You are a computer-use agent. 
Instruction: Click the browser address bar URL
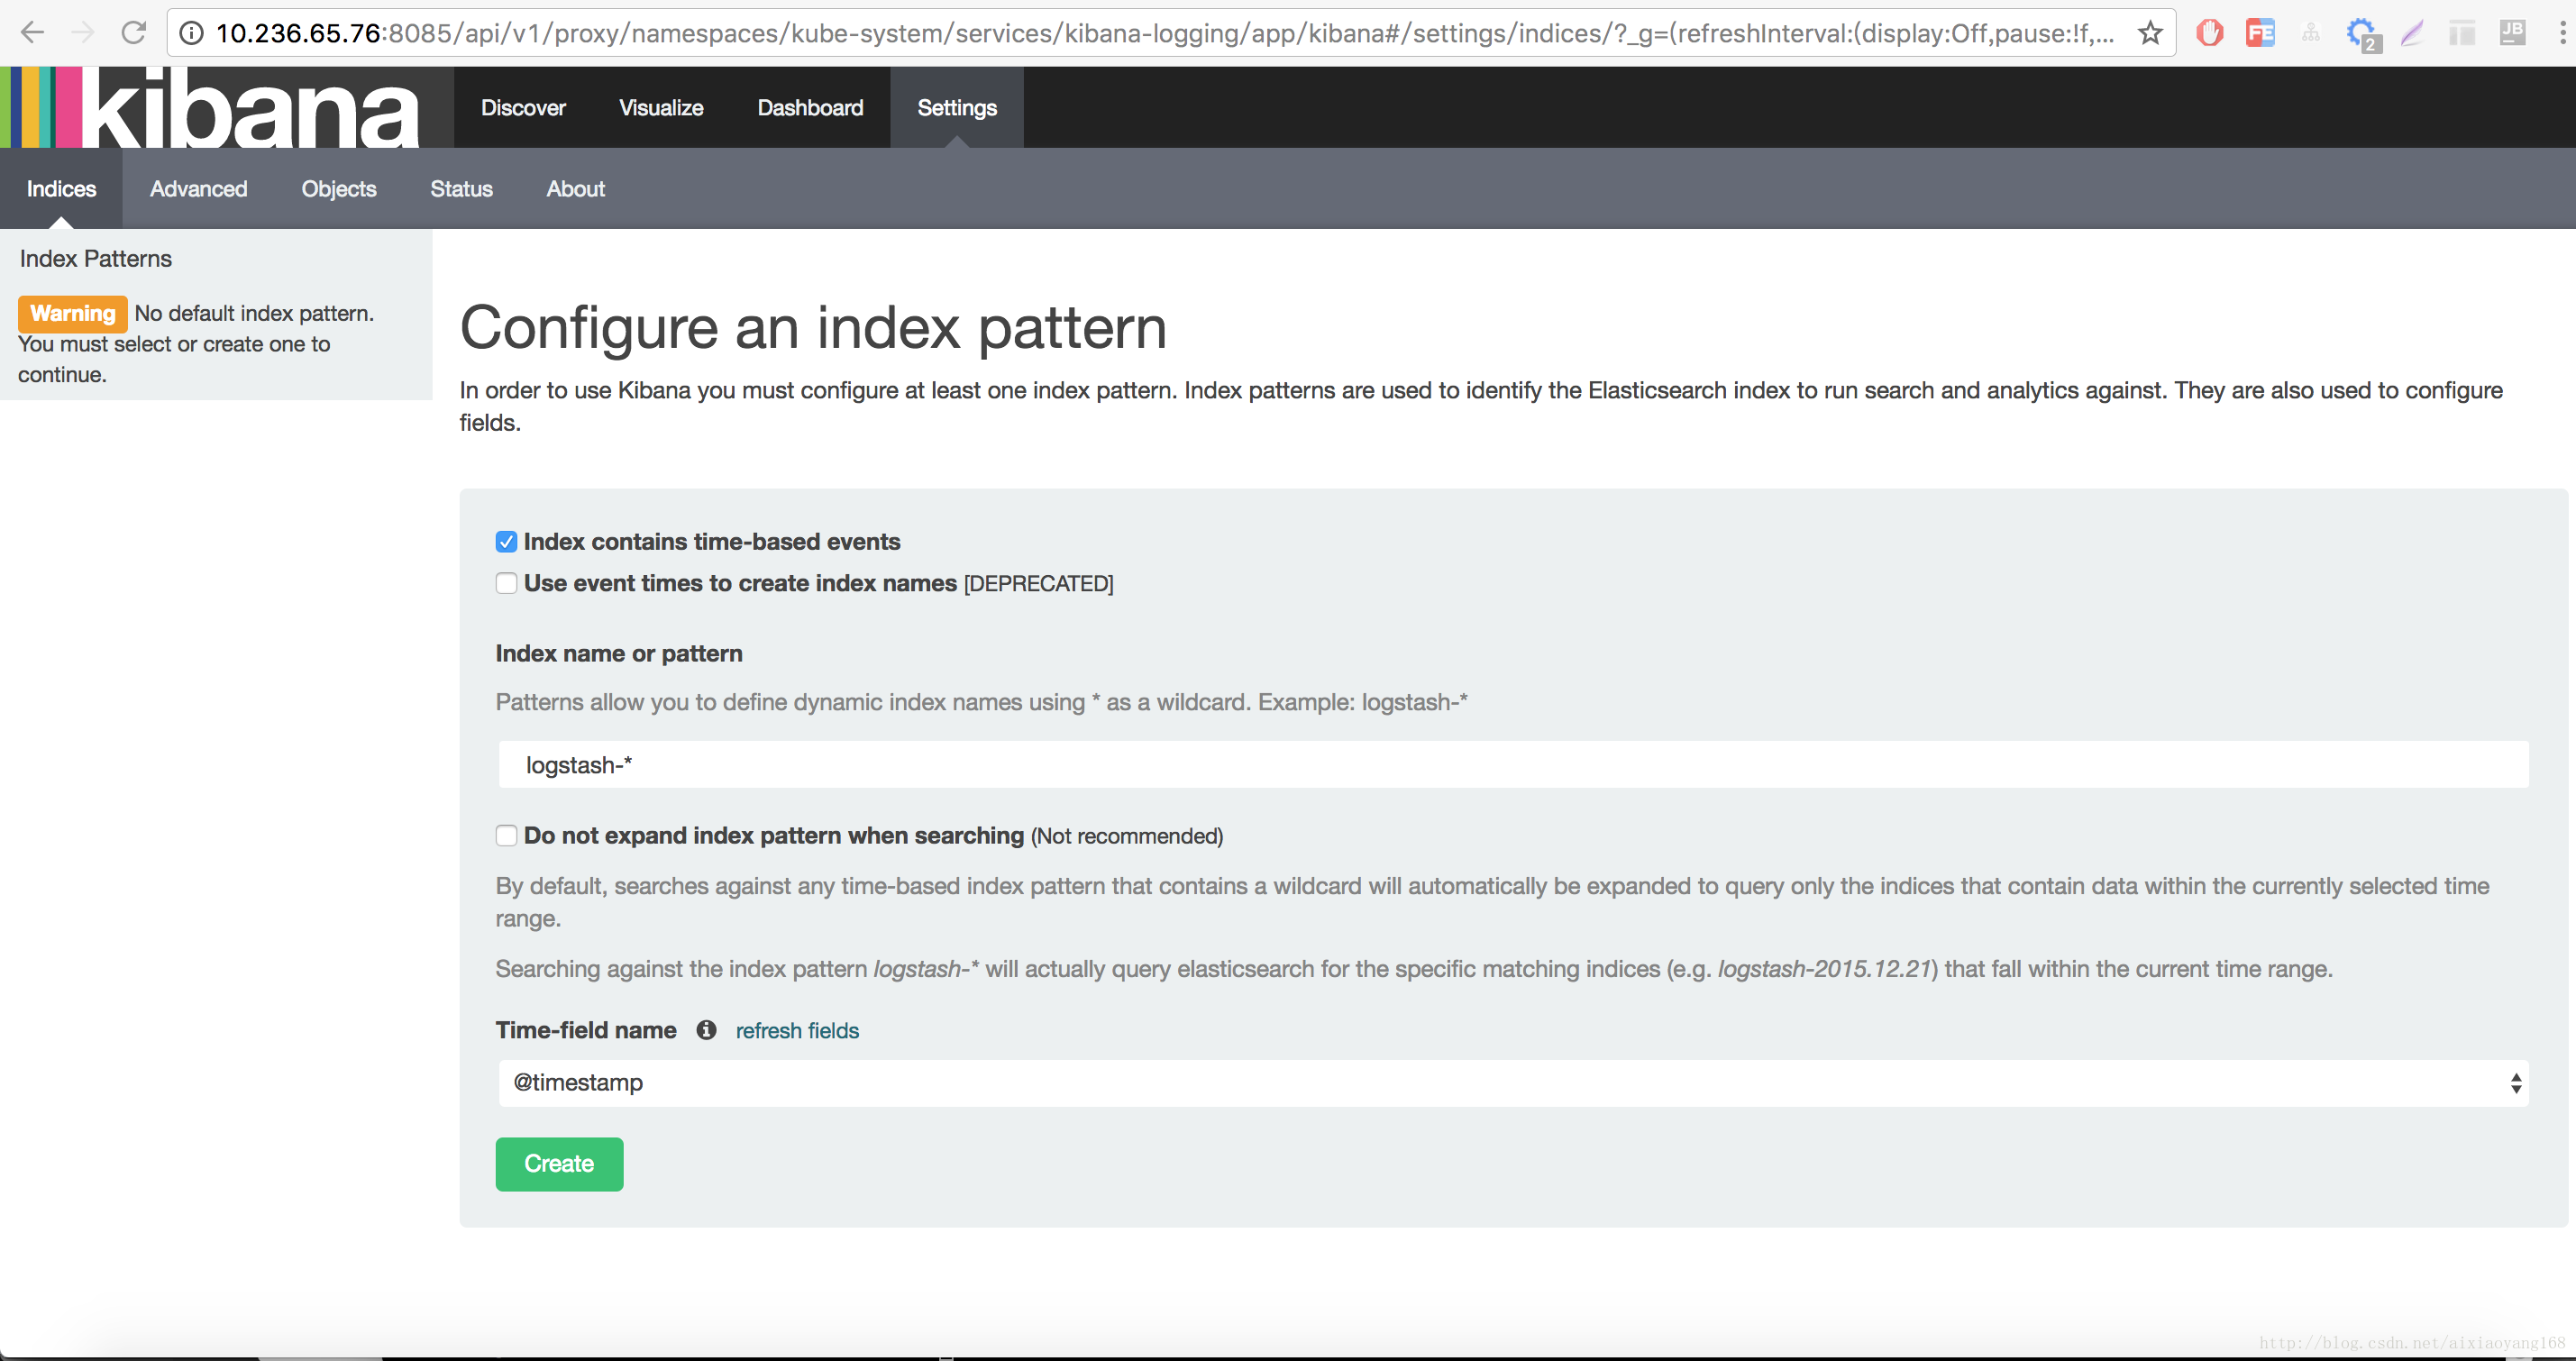(x=1165, y=33)
